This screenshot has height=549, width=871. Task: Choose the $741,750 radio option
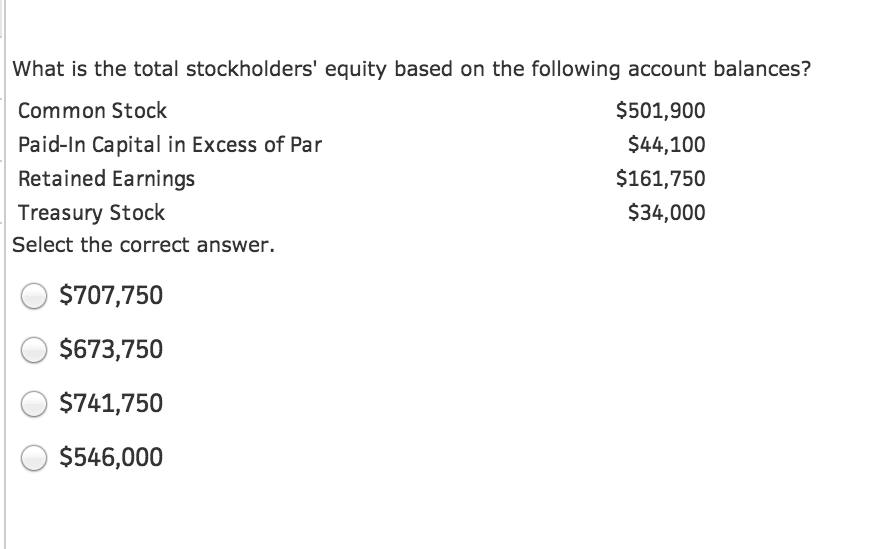36,404
